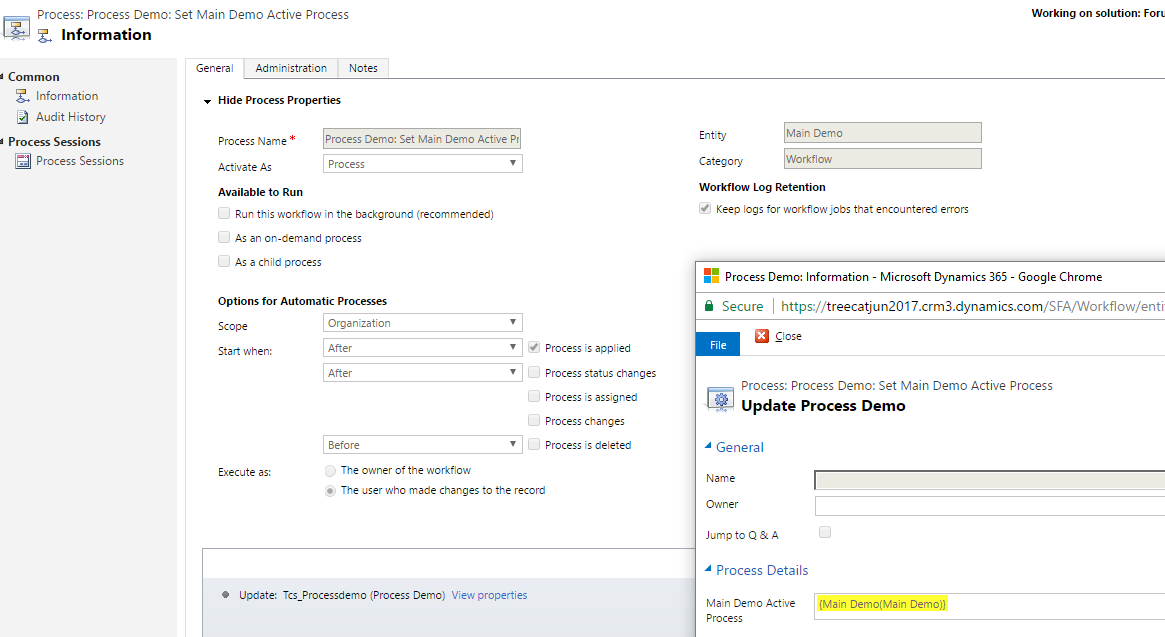
Task: Enable As a child process
Action: 224,261
